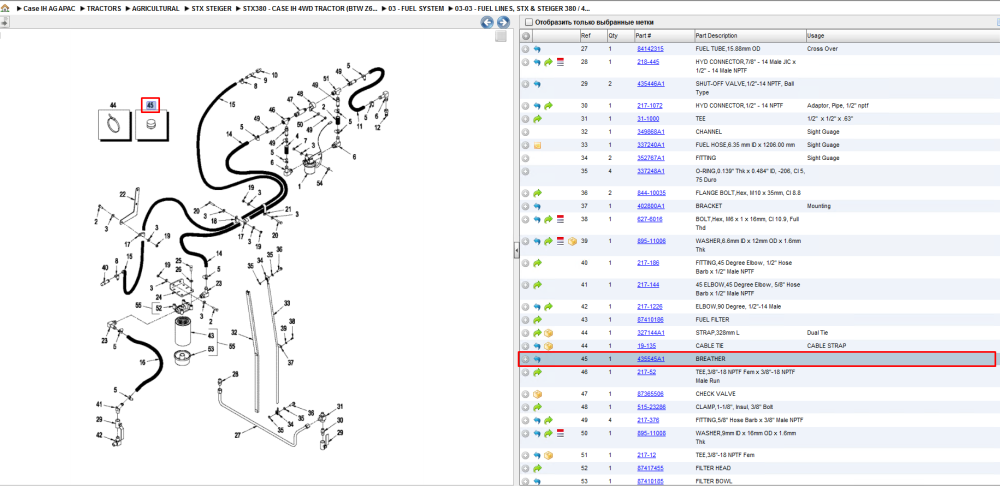Click package icon in CHECK VALVE row
The image size is (1000, 486).
(x=537, y=394)
